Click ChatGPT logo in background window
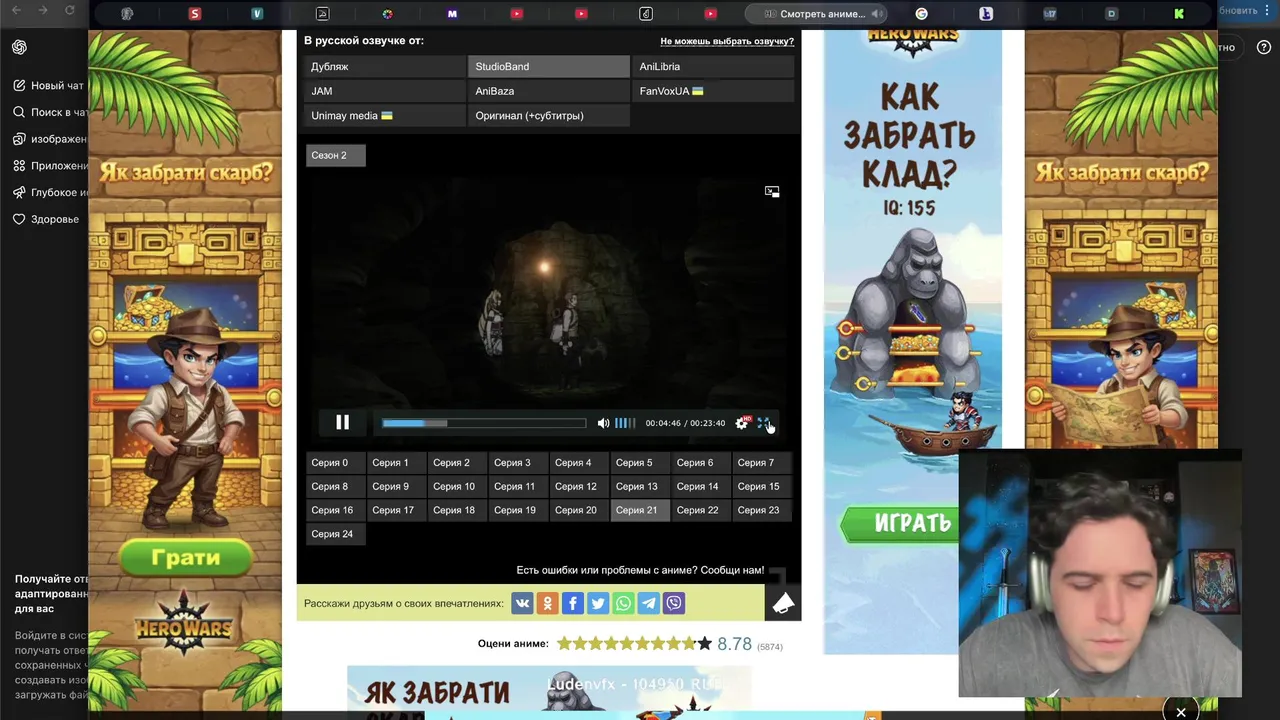Screen dimensions: 1280x720 click(x=19, y=47)
